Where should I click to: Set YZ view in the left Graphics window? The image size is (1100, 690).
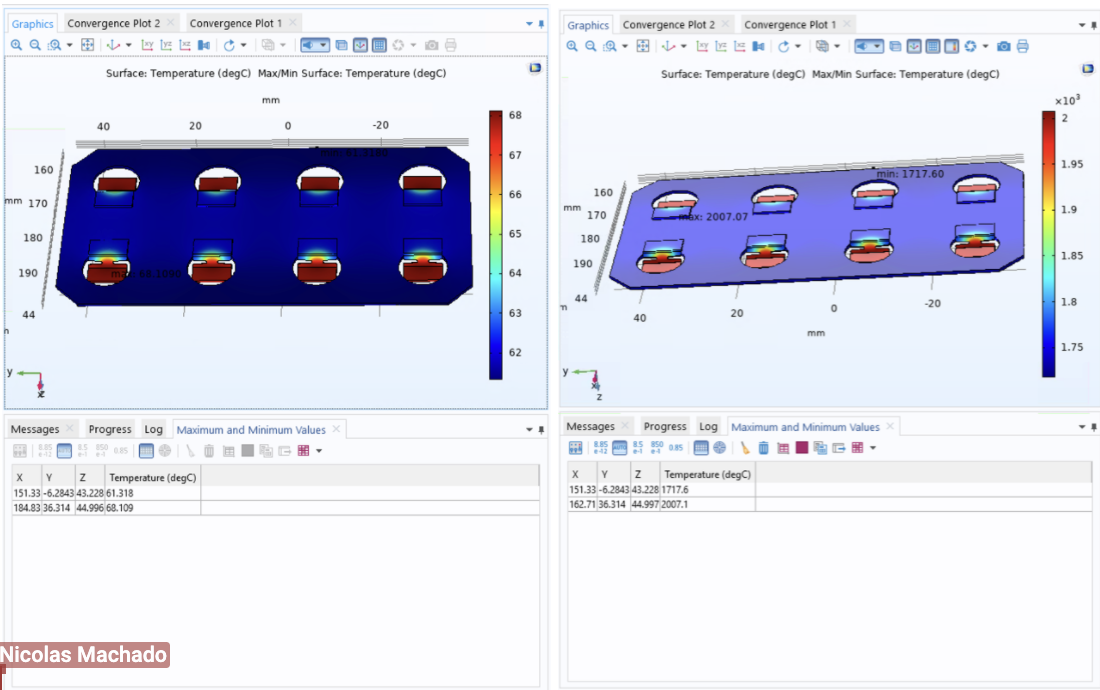166,45
